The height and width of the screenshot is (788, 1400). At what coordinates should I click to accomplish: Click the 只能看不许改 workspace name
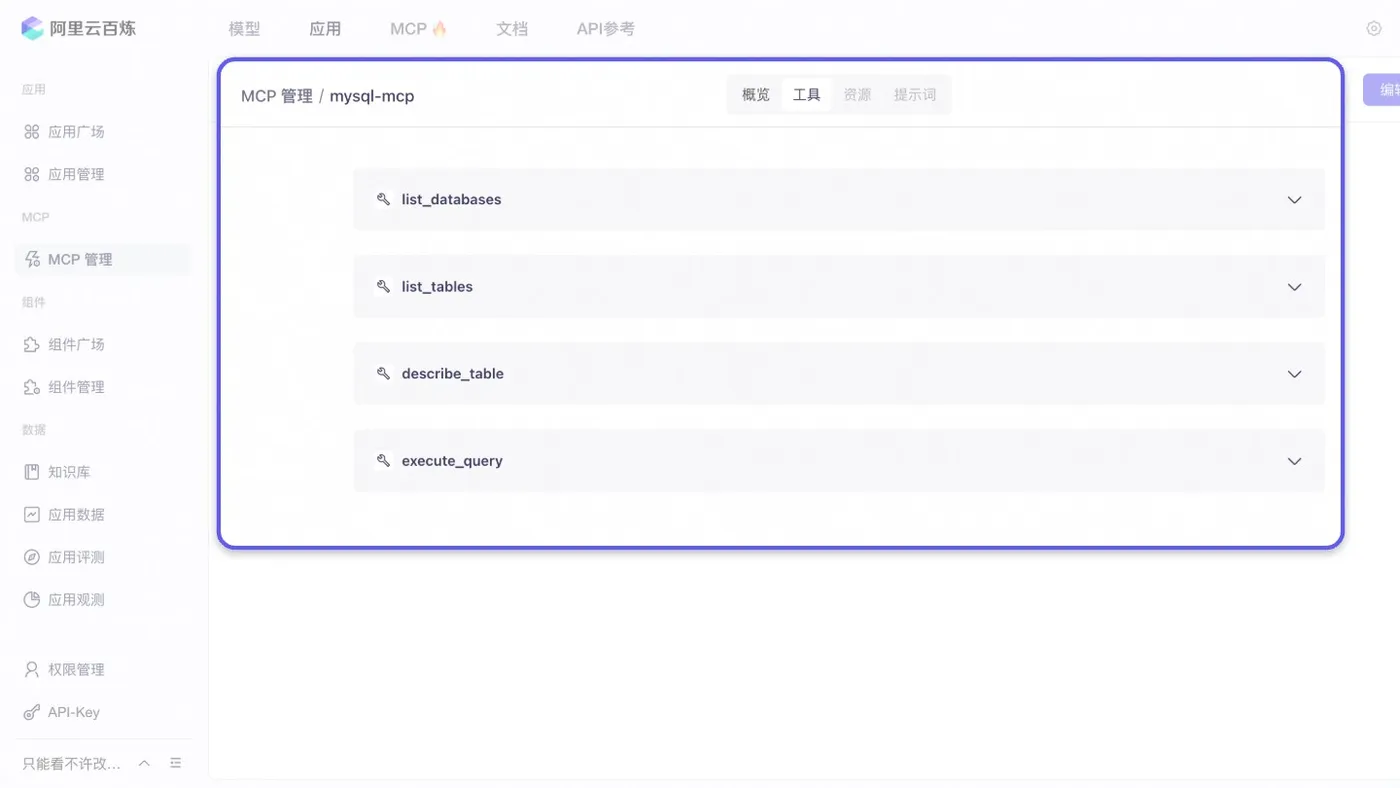71,763
